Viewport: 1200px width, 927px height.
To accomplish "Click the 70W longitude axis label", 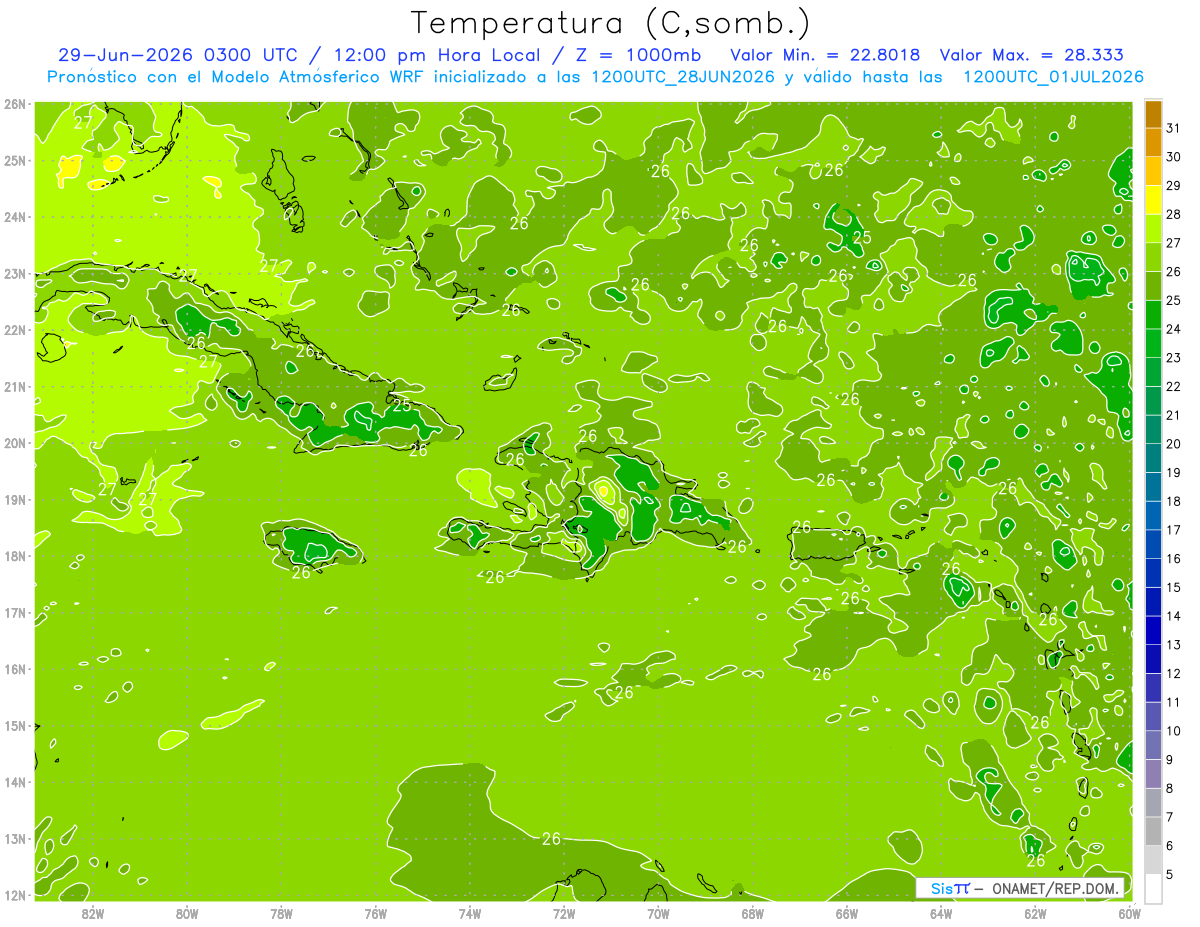I will tap(658, 913).
